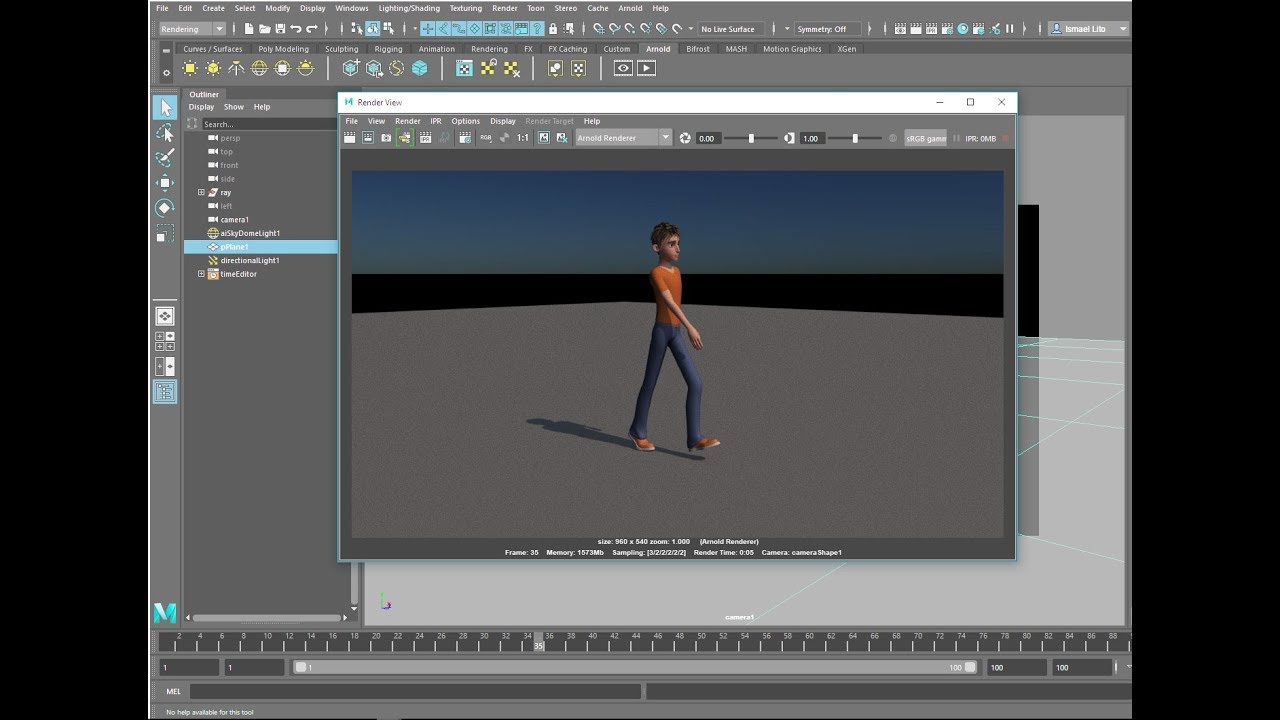Open the Ismael Lito account dropdown

pyautogui.click(x=1088, y=29)
